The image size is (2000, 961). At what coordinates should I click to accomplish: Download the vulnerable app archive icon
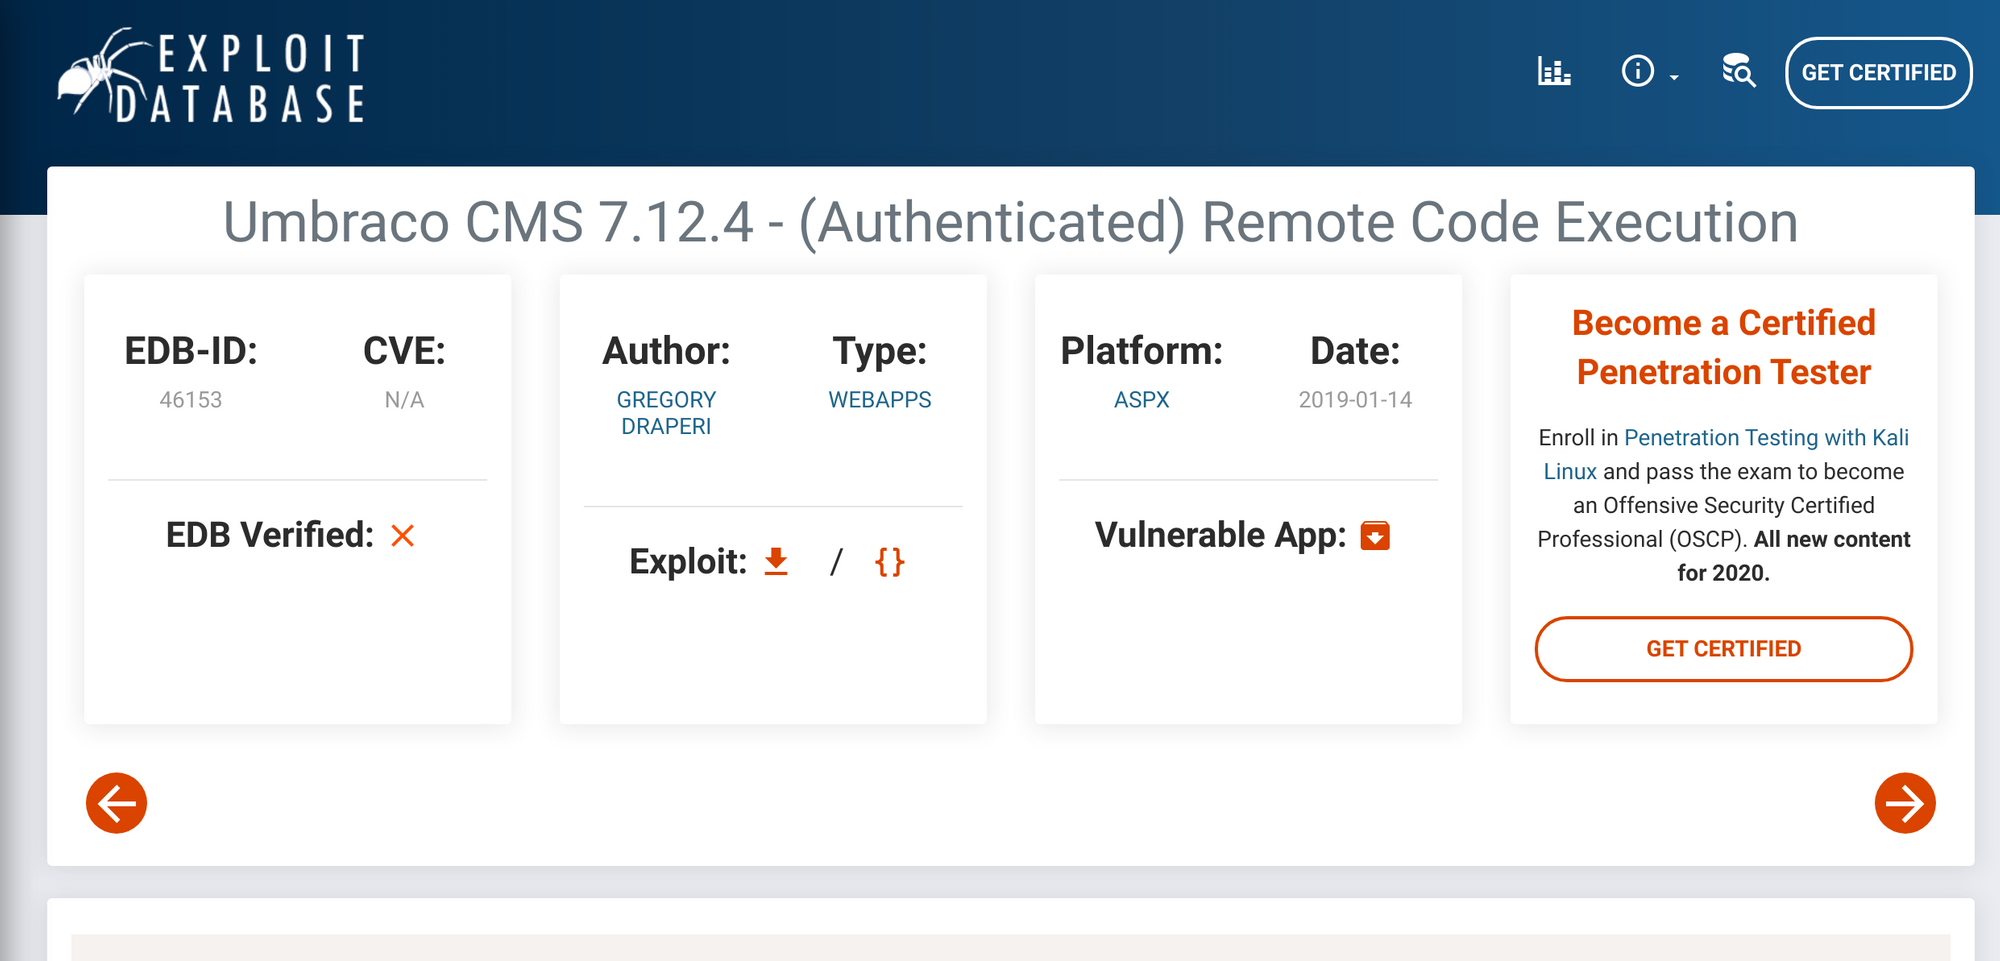pos(1375,536)
